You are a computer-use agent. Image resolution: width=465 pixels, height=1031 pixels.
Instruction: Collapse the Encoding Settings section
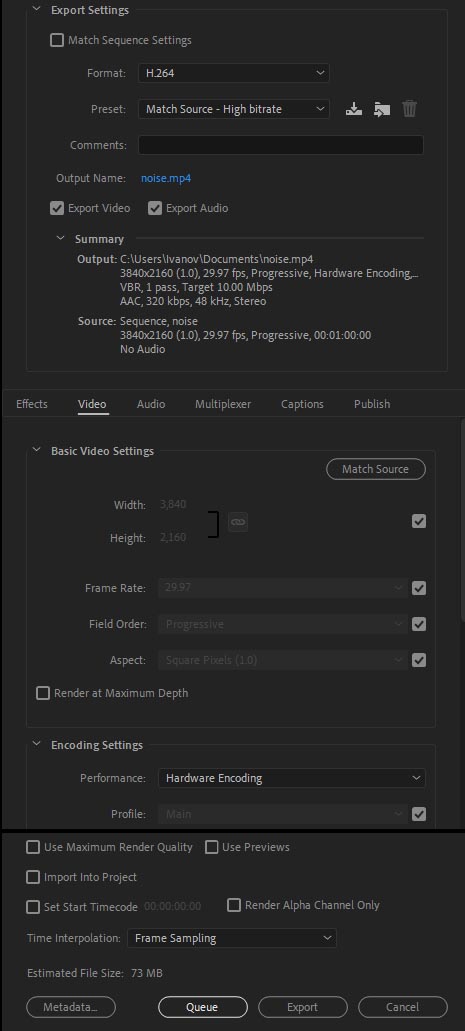click(36, 745)
